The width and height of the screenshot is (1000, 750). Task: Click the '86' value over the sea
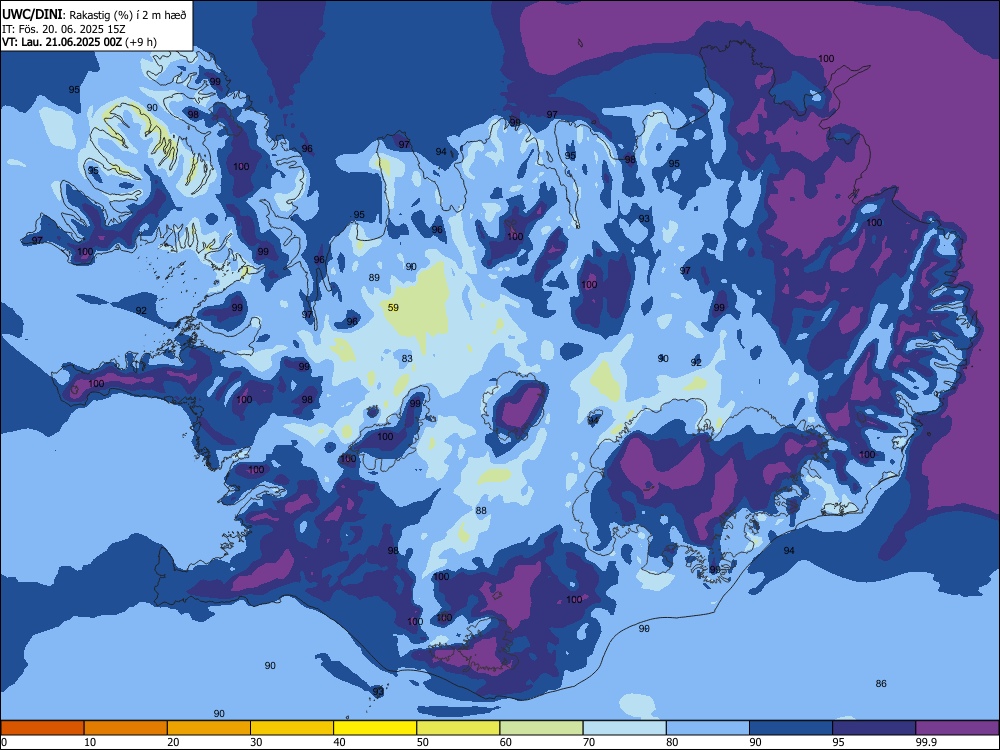pos(881,683)
